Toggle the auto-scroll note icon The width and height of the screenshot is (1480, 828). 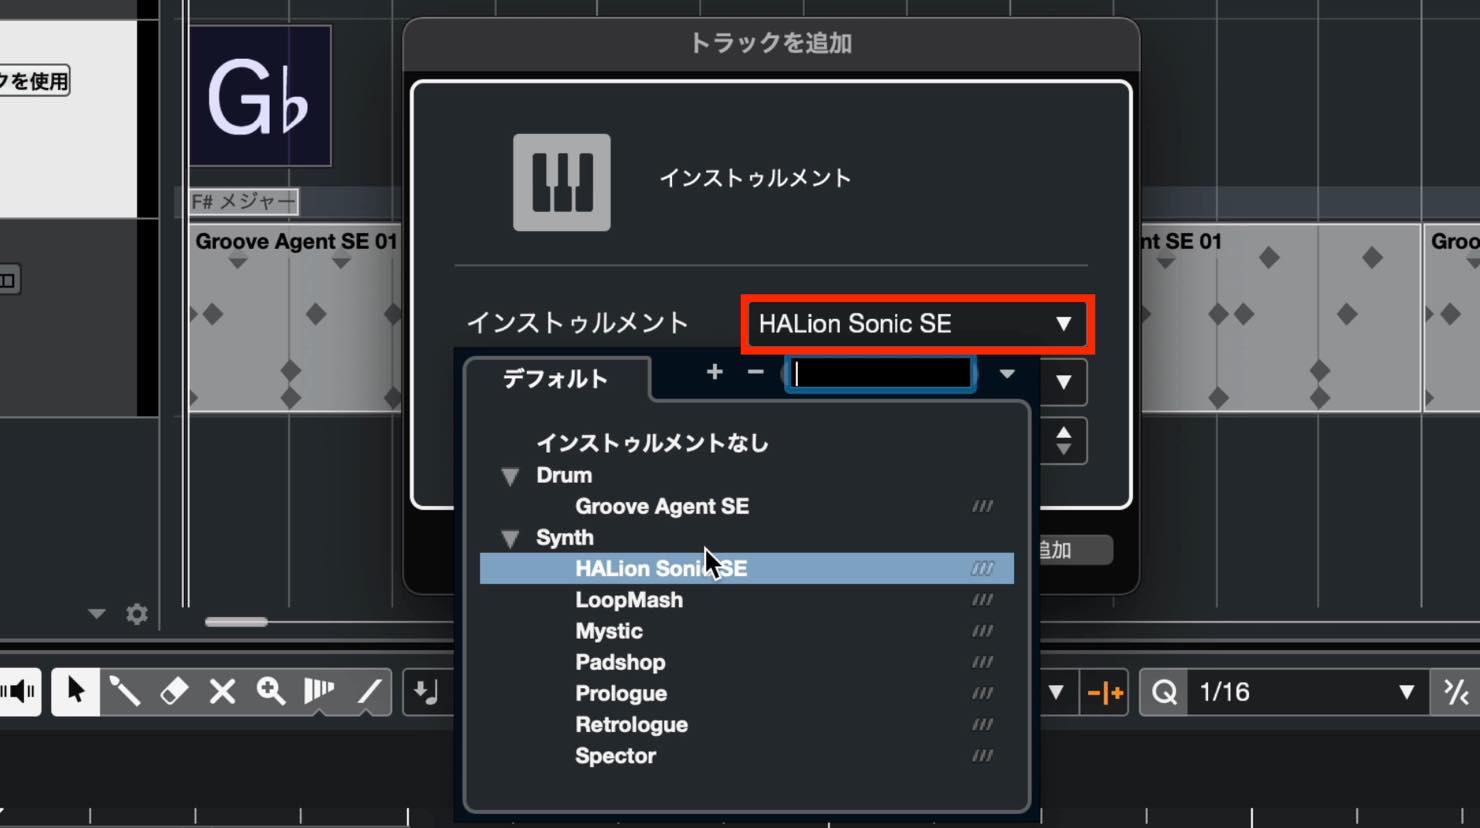coord(426,691)
